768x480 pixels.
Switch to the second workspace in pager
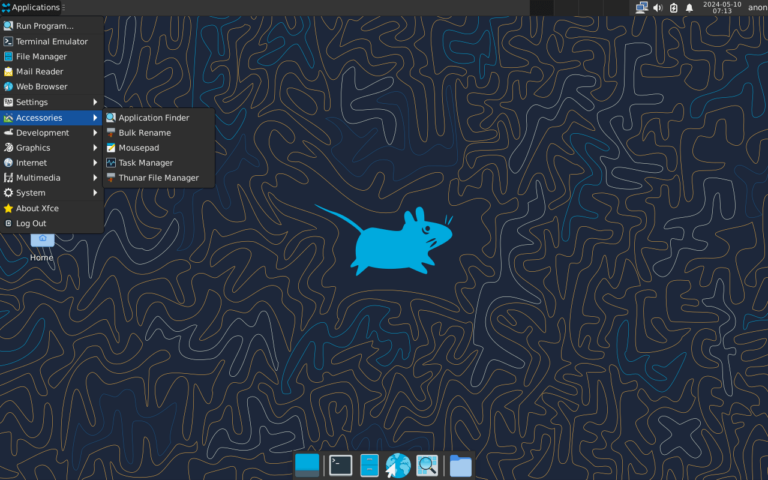click(x=566, y=7)
